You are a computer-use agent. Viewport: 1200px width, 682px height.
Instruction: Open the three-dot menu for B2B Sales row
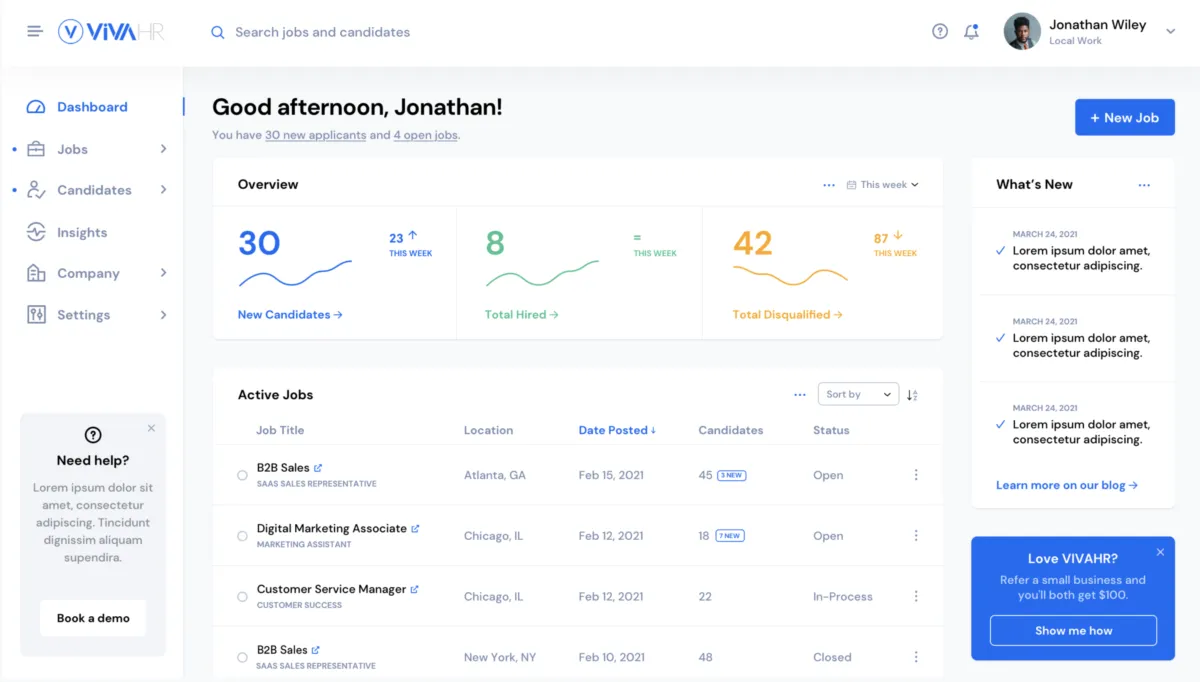coord(916,474)
